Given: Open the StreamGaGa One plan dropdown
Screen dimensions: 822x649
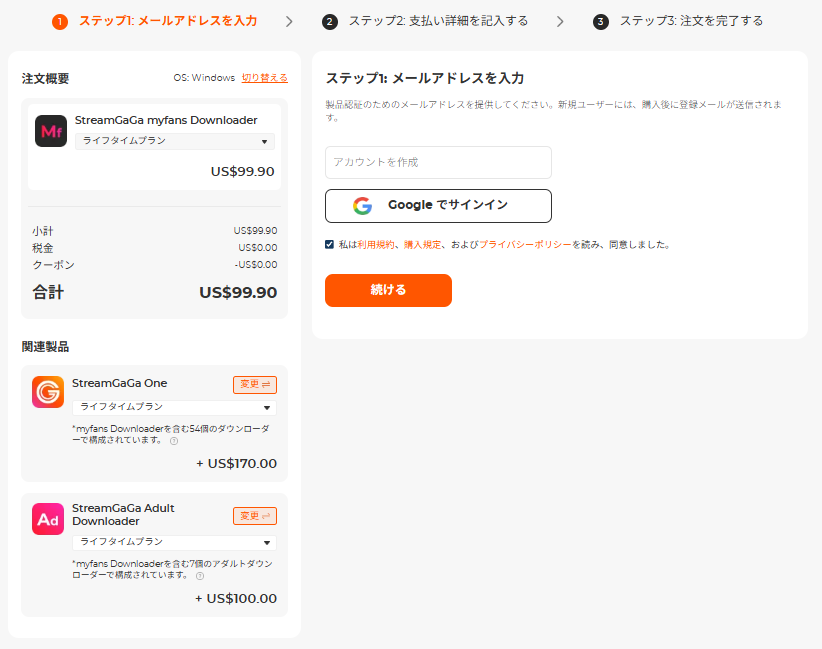Looking at the screenshot, I should (x=174, y=407).
